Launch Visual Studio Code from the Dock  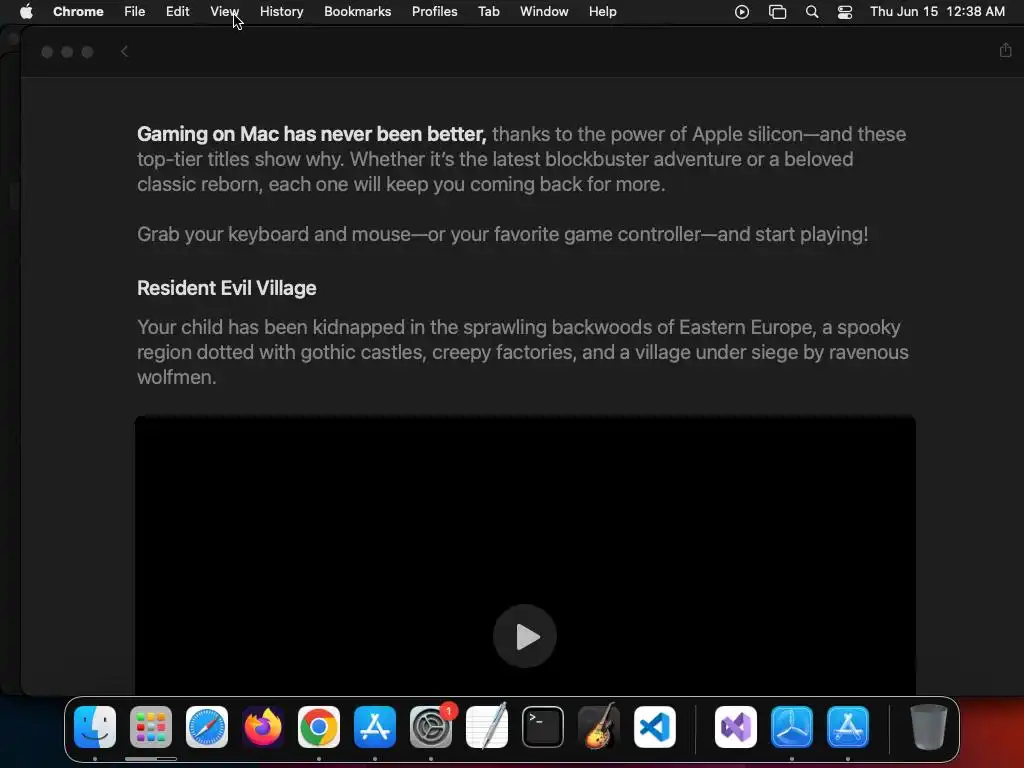(655, 727)
